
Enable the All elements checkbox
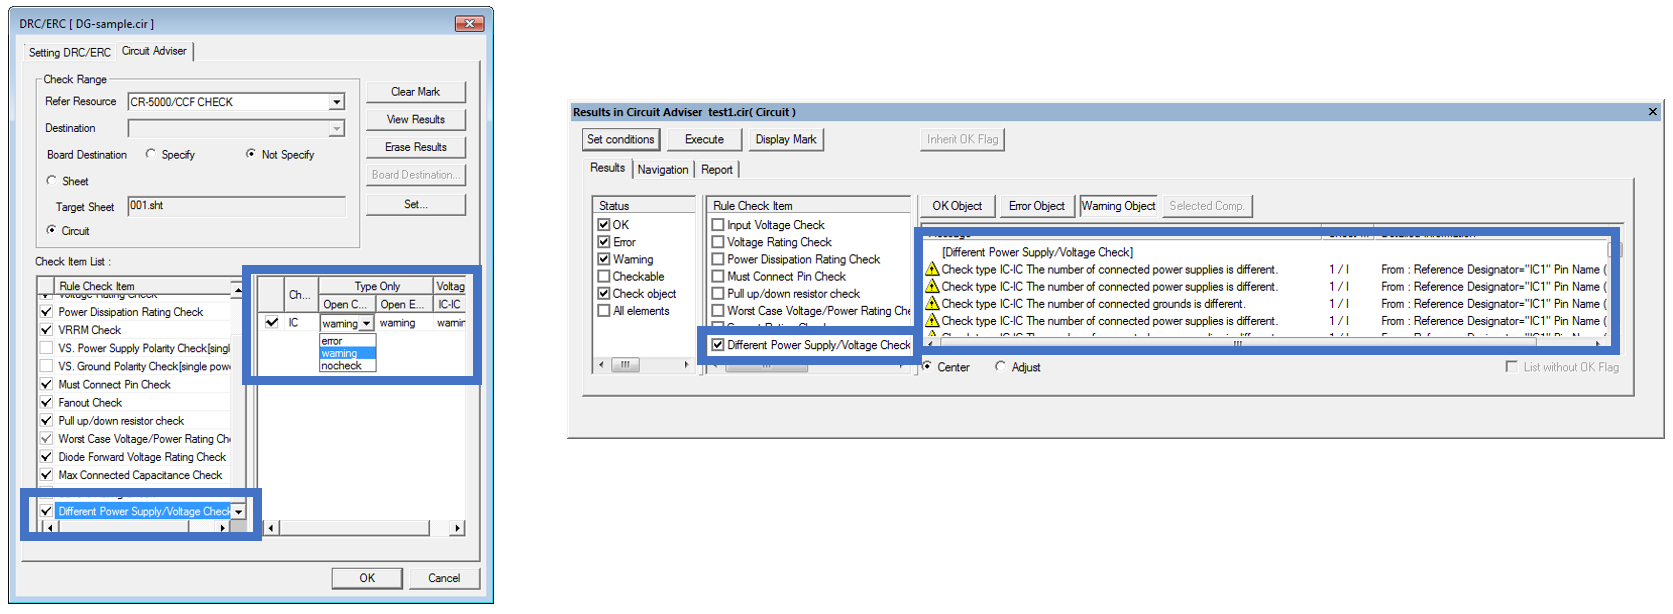click(x=604, y=311)
